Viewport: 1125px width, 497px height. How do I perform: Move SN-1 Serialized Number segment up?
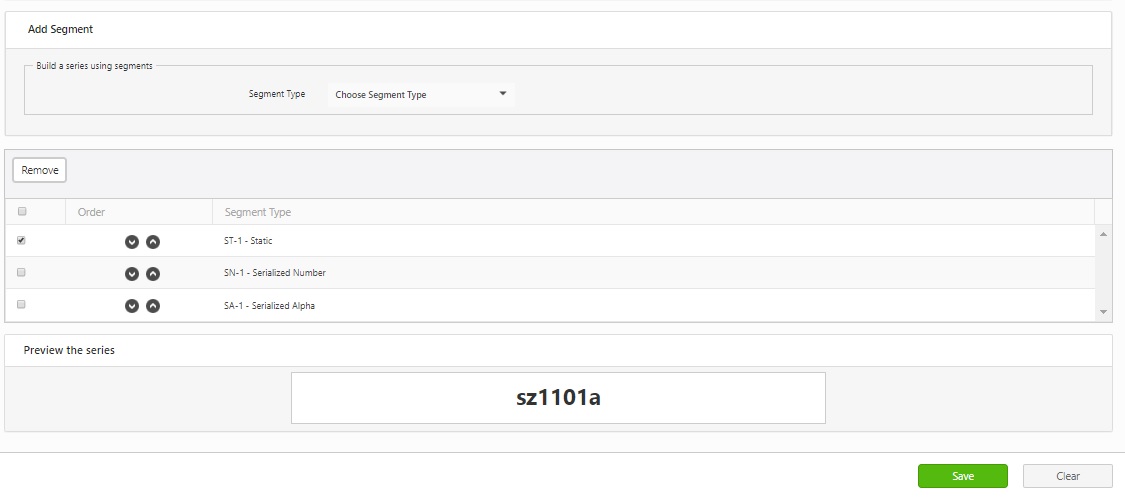coord(153,273)
